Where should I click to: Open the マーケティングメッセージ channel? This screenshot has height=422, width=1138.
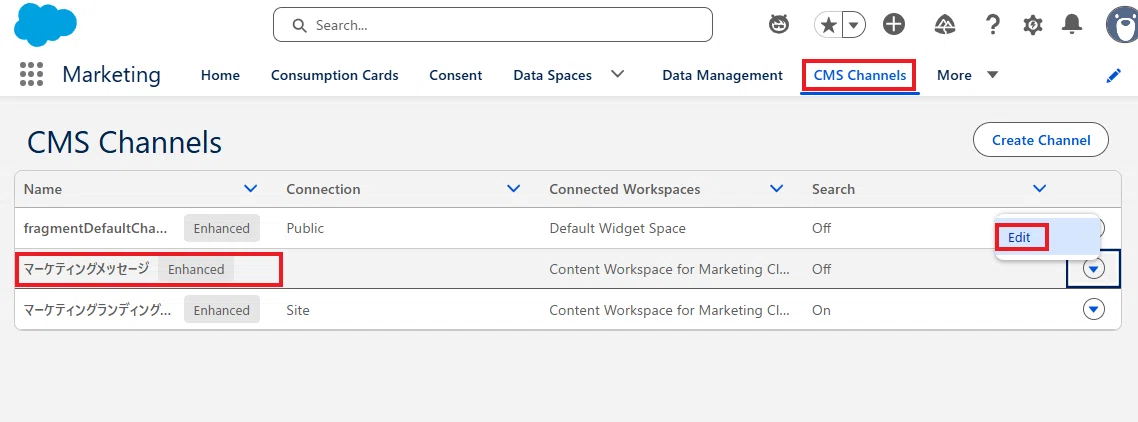coord(86,269)
